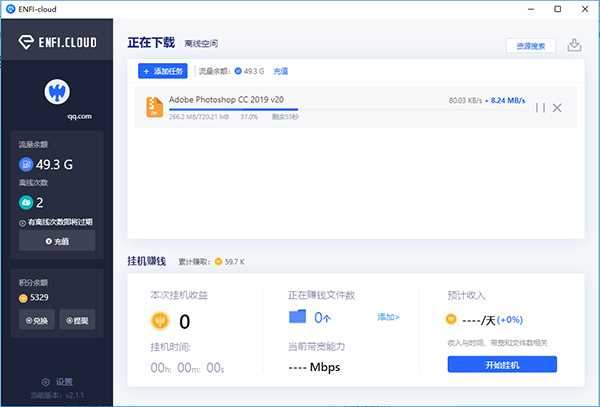
Task: Click the blue add task button
Action: pos(163,71)
